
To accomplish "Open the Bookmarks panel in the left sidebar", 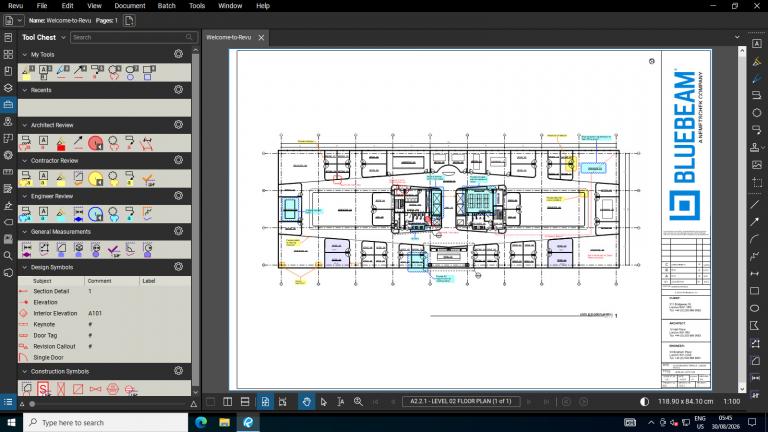I will [8, 71].
